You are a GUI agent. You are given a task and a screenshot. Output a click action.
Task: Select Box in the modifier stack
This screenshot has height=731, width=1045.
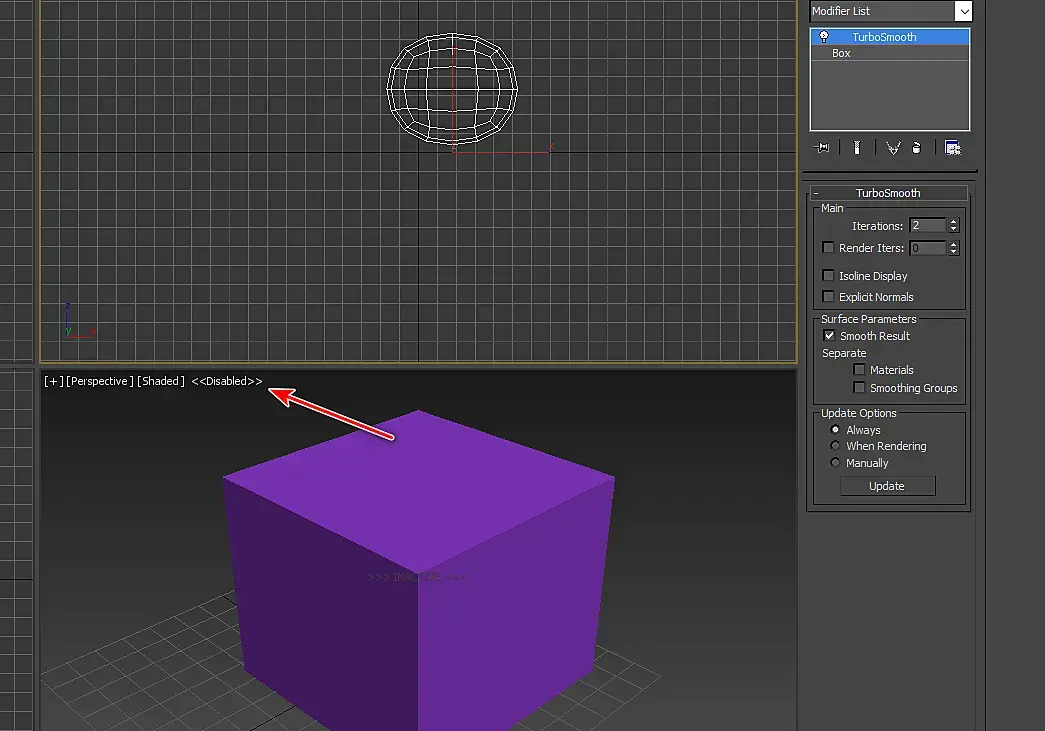tap(890, 53)
